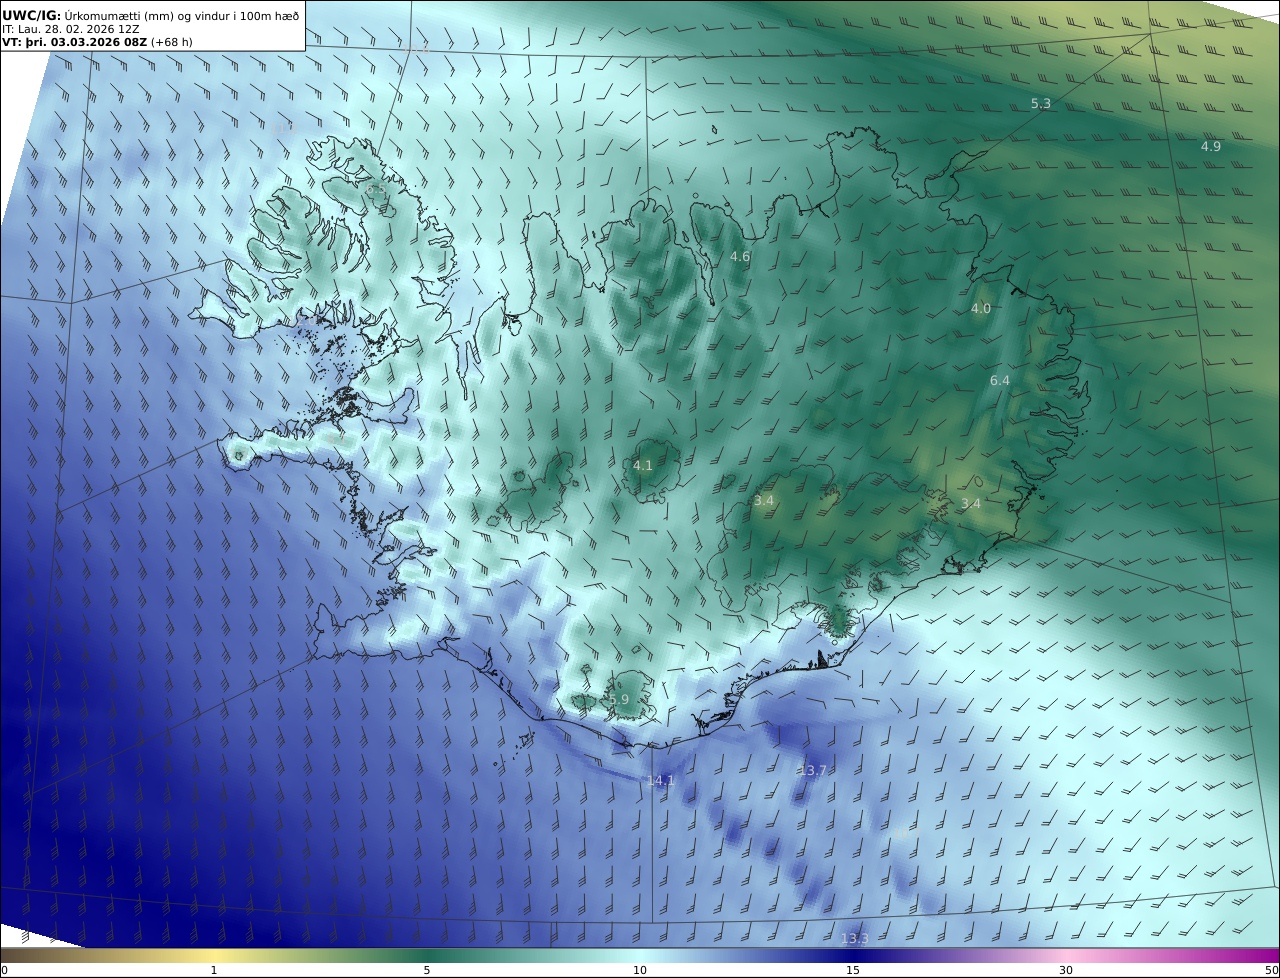Click the 6.4 value on the map

1000,381
